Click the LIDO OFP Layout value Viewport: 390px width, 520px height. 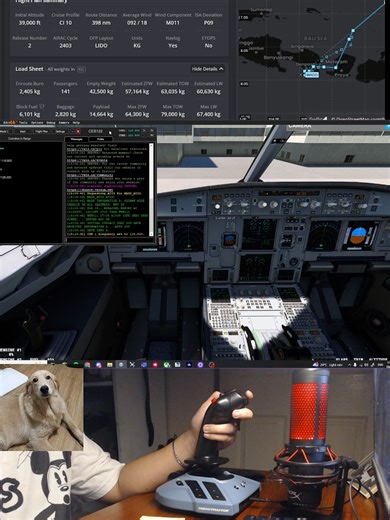tap(101, 45)
